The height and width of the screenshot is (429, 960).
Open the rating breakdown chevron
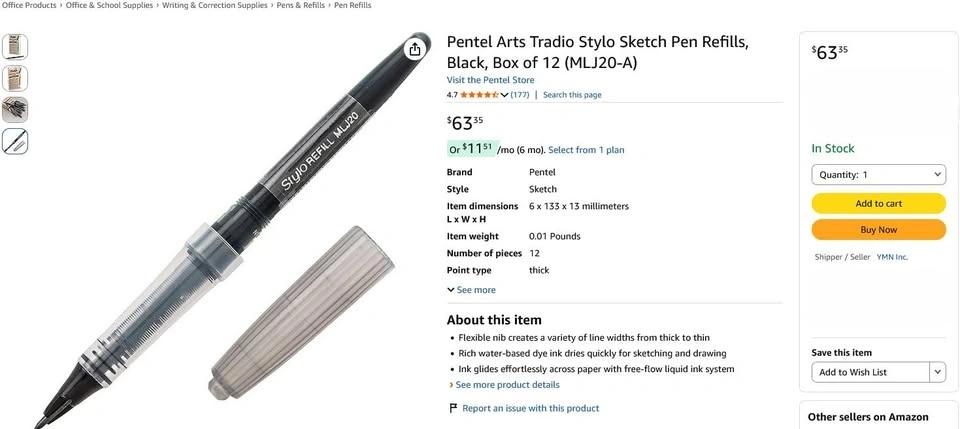click(x=504, y=95)
